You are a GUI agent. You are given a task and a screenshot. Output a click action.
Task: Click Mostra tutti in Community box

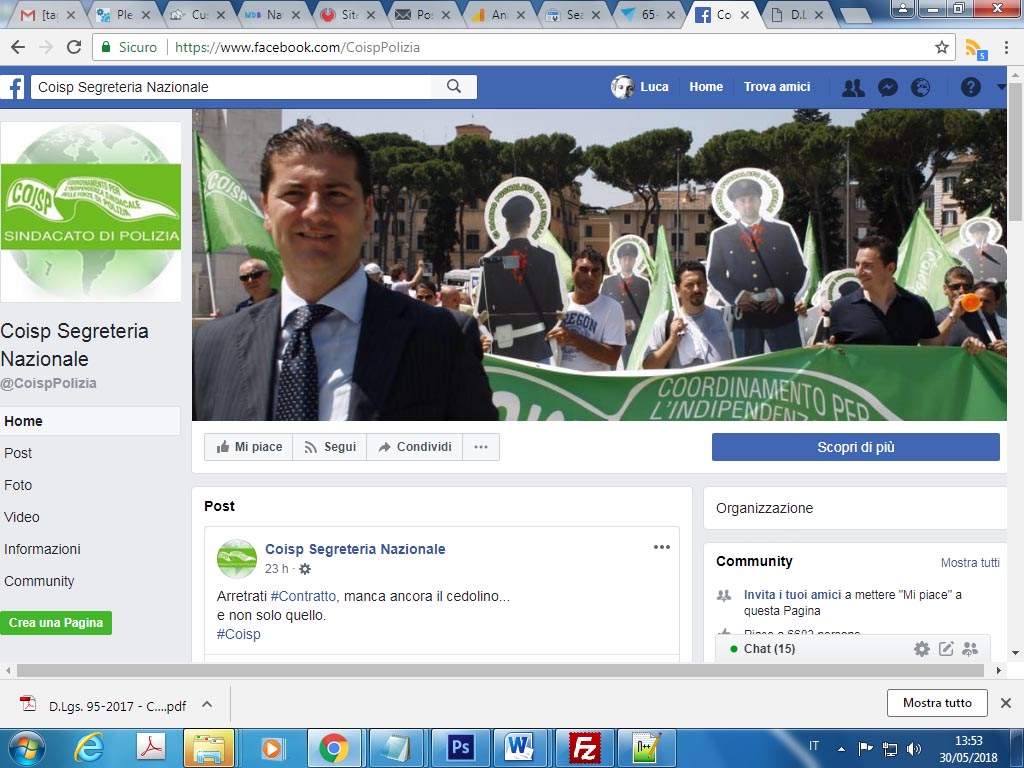tap(970, 562)
